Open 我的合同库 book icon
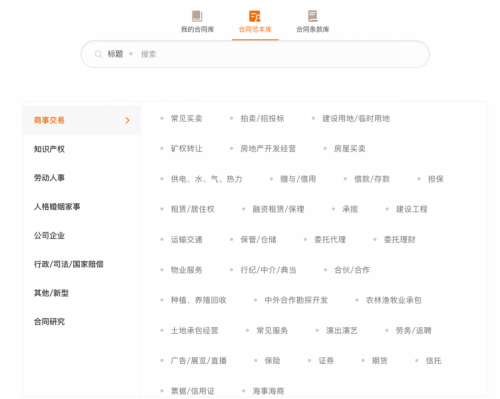 pos(197,16)
